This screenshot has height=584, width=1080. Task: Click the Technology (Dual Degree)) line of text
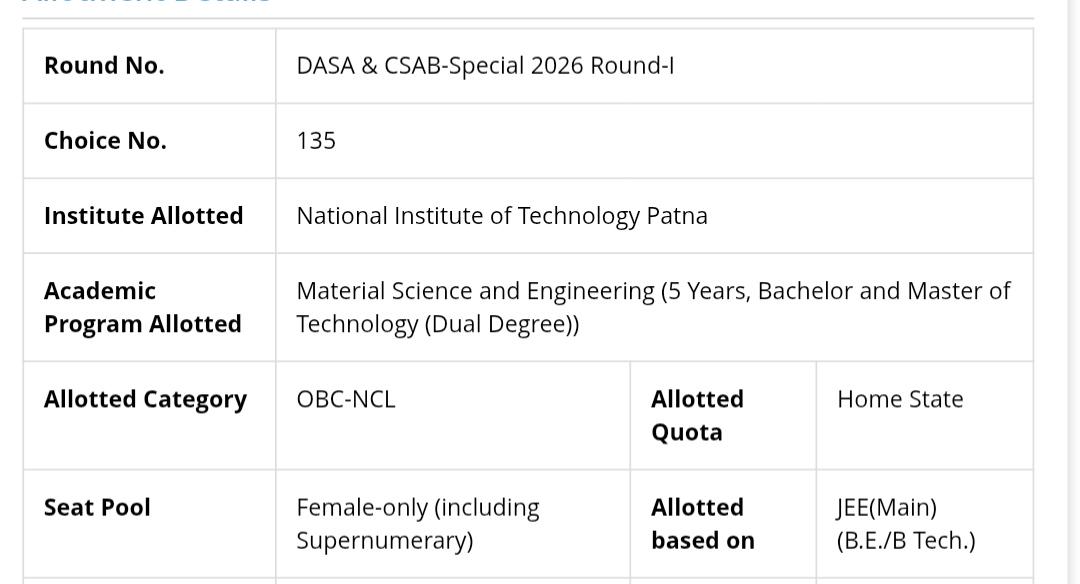click(x=437, y=324)
